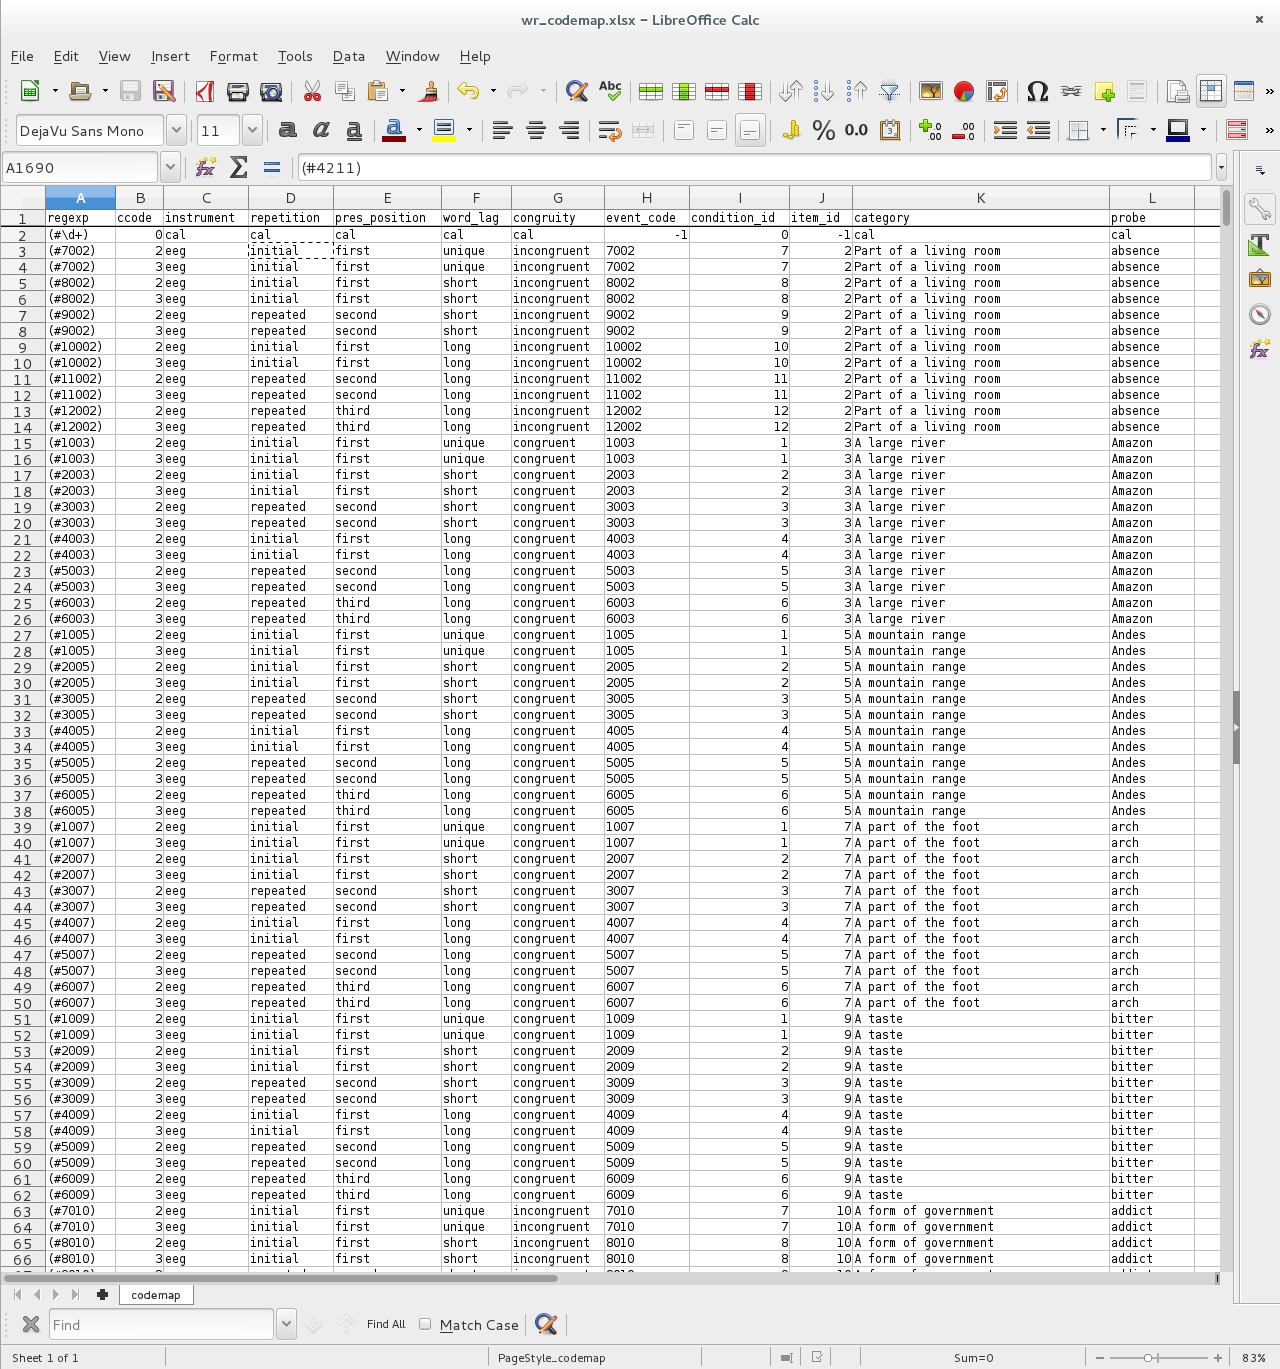The image size is (1280, 1369).
Task: Export directly as PDF icon
Action: [x=205, y=91]
